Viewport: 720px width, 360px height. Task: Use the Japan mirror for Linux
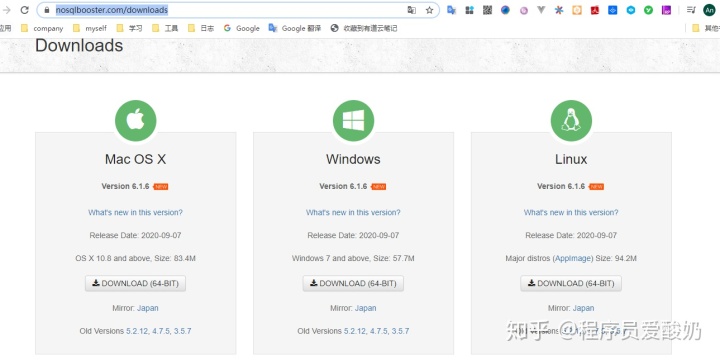(x=584, y=308)
